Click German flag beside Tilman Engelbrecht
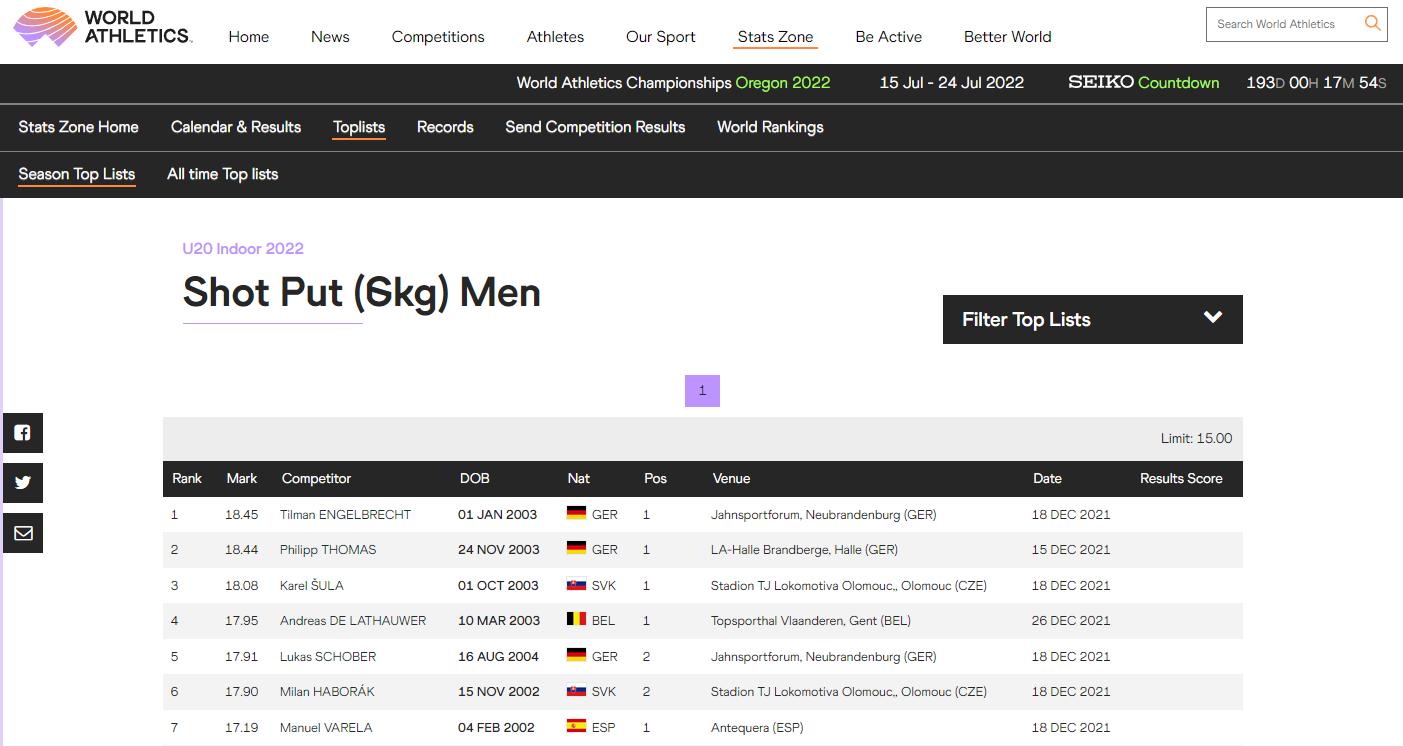This screenshot has height=746, width=1403. point(576,514)
